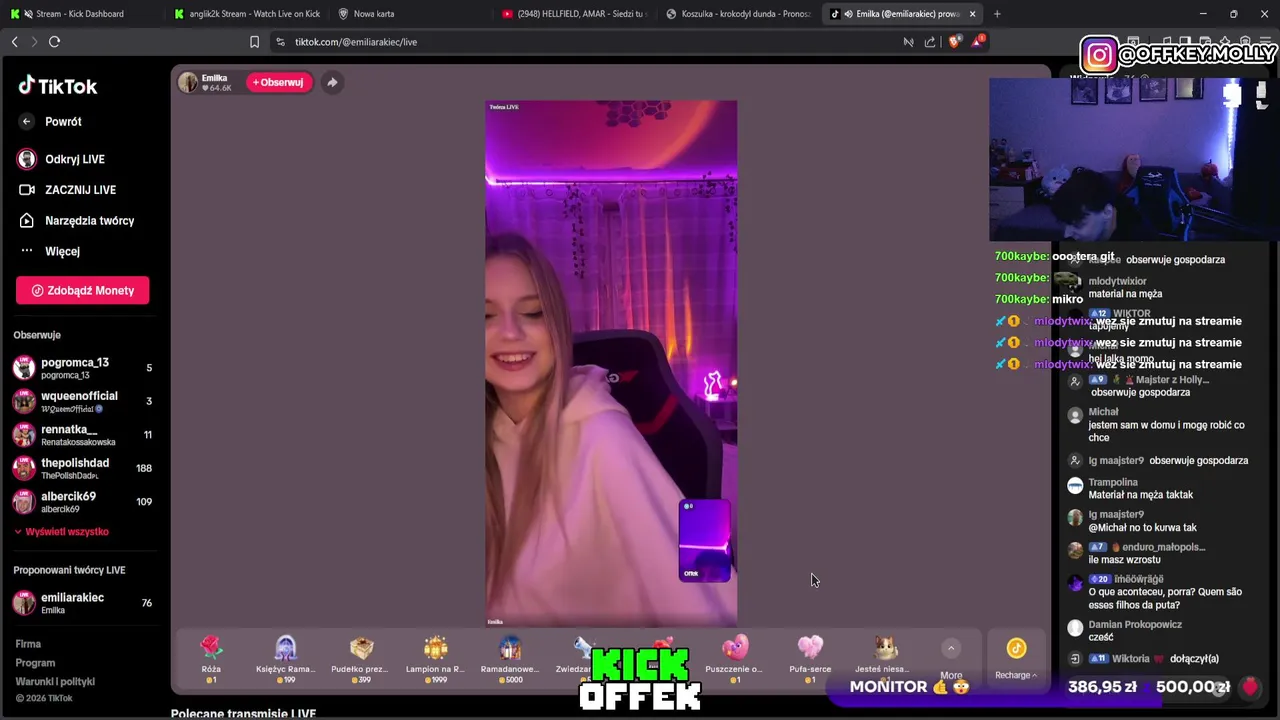
Task: Switch to Koszulka krokodyl dunda tab
Action: pyautogui.click(x=740, y=14)
